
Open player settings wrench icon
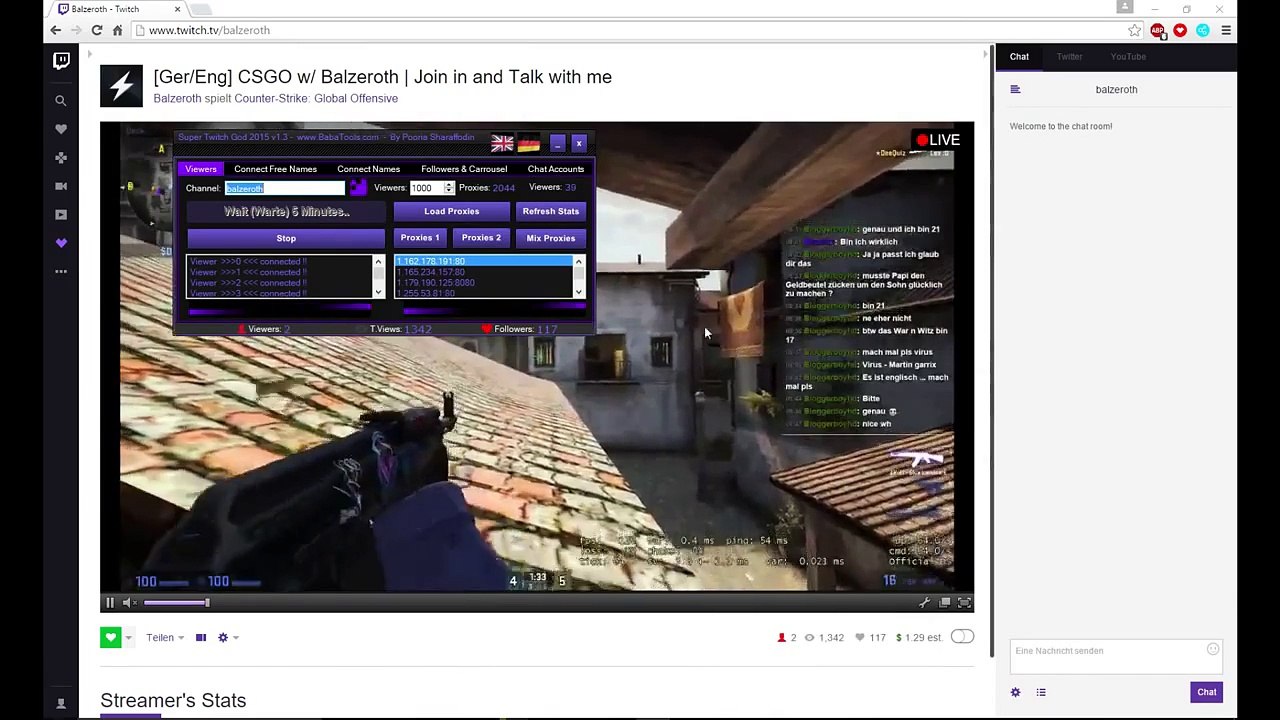click(925, 602)
